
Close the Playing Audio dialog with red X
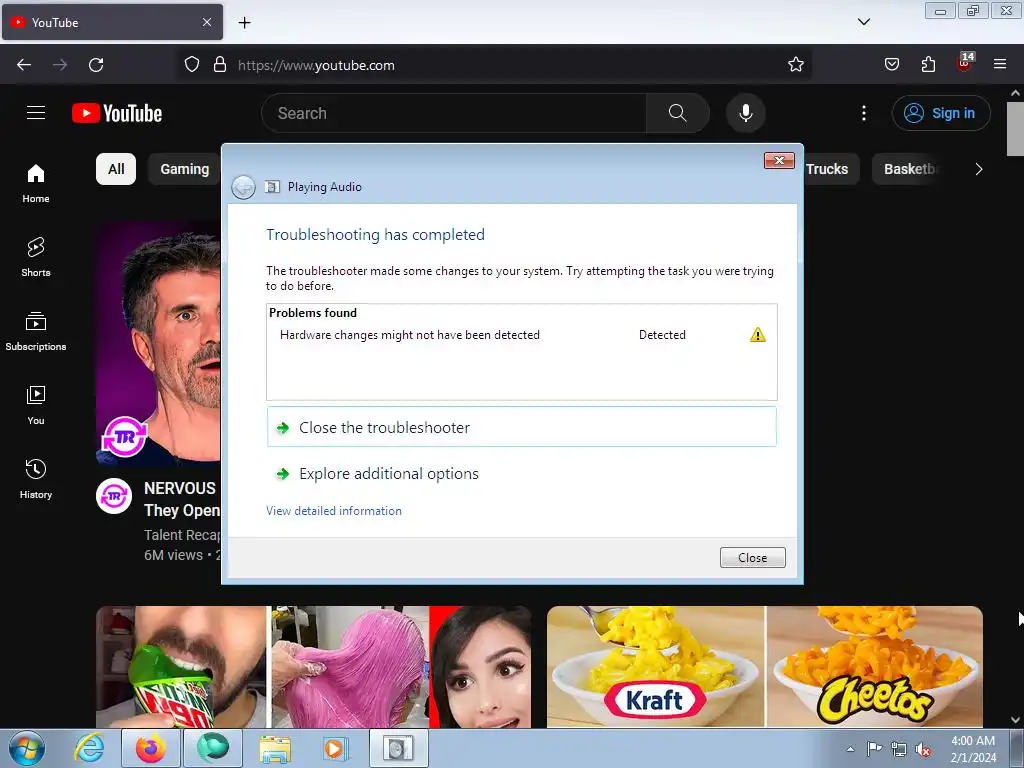pos(779,160)
